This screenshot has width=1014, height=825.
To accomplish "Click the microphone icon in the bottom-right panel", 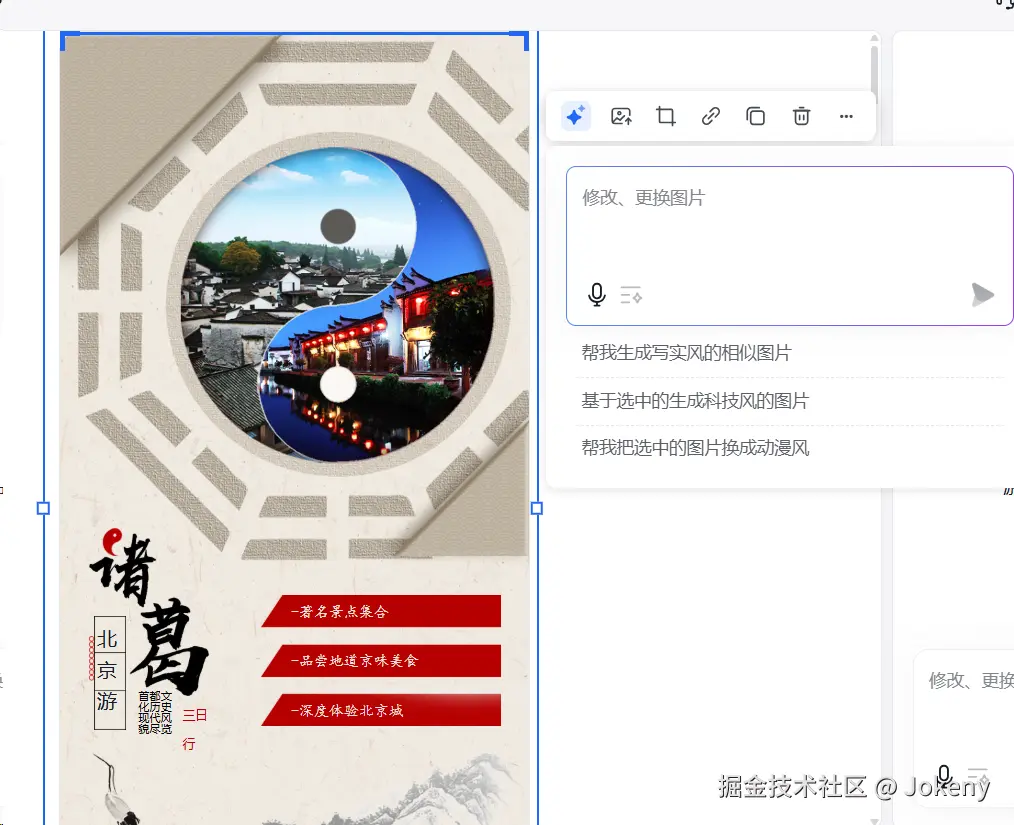I will click(943, 776).
